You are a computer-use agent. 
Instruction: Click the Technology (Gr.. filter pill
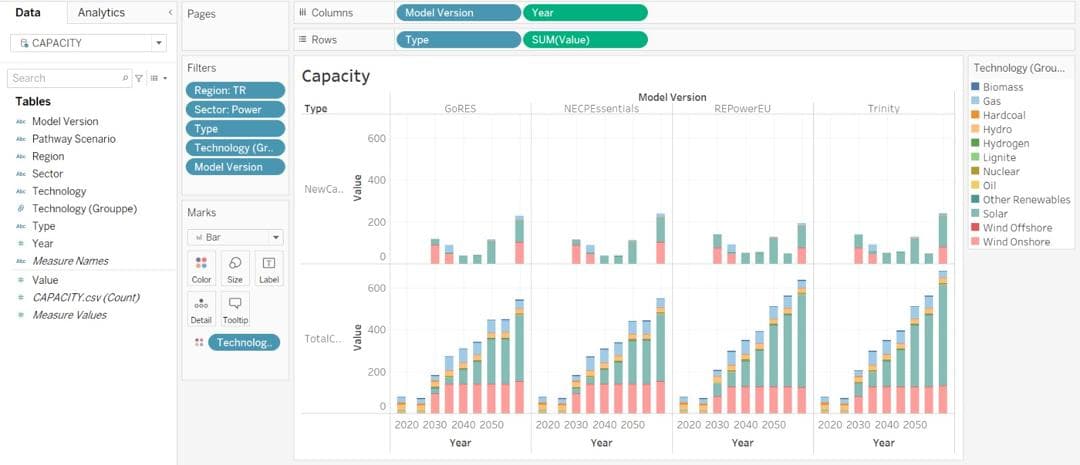tap(235, 147)
